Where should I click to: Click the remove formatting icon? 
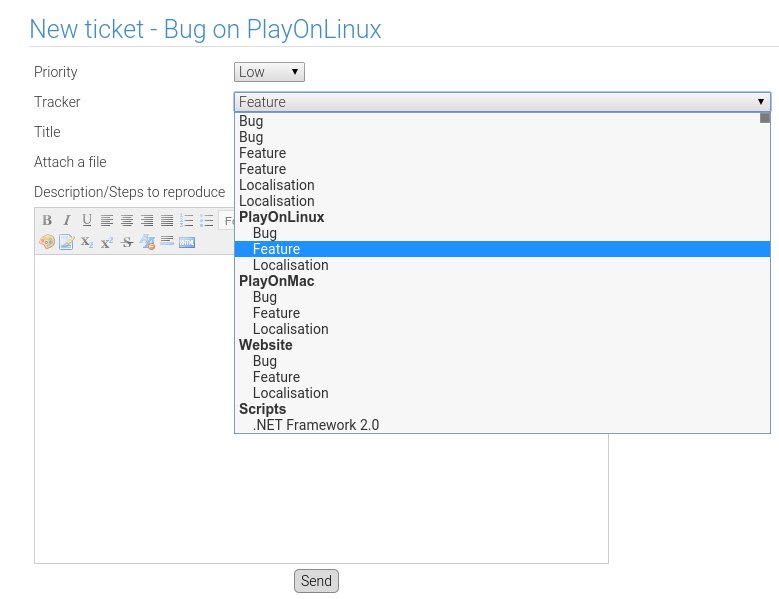point(147,242)
